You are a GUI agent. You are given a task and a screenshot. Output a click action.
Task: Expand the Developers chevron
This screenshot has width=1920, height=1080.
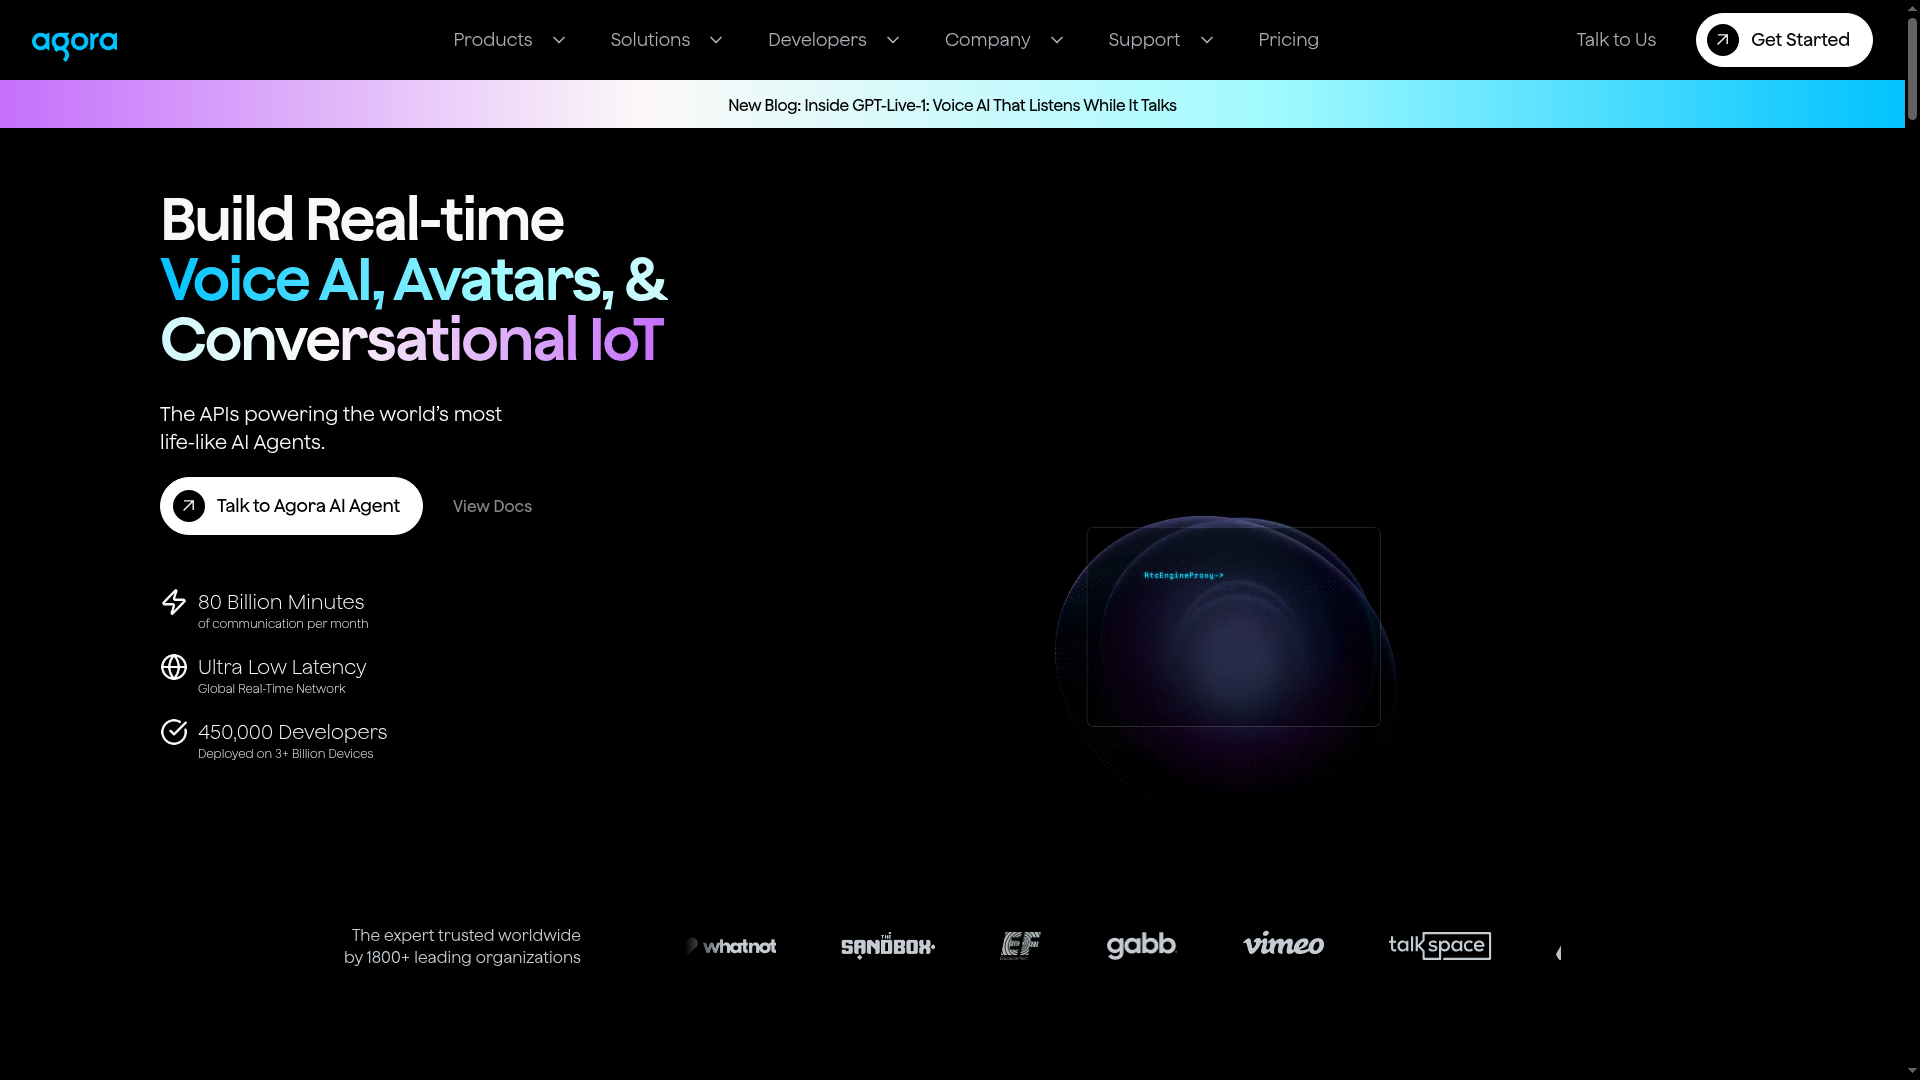(893, 40)
